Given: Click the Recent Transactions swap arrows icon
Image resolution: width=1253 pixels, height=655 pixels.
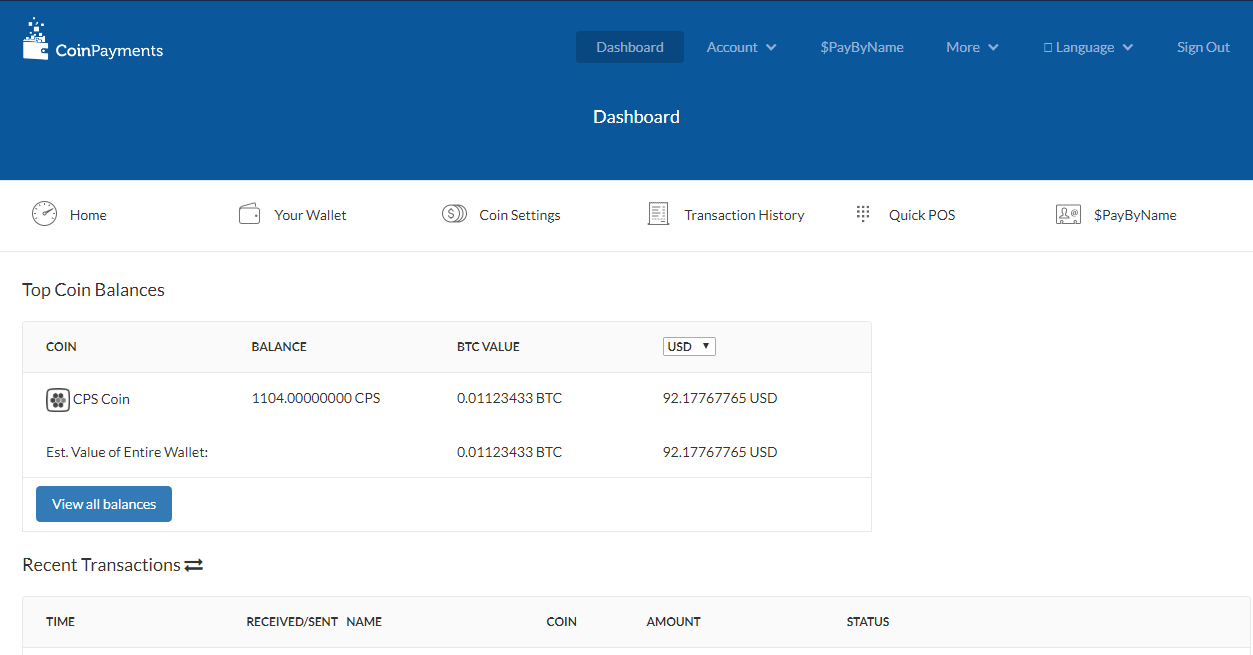Looking at the screenshot, I should (x=194, y=566).
